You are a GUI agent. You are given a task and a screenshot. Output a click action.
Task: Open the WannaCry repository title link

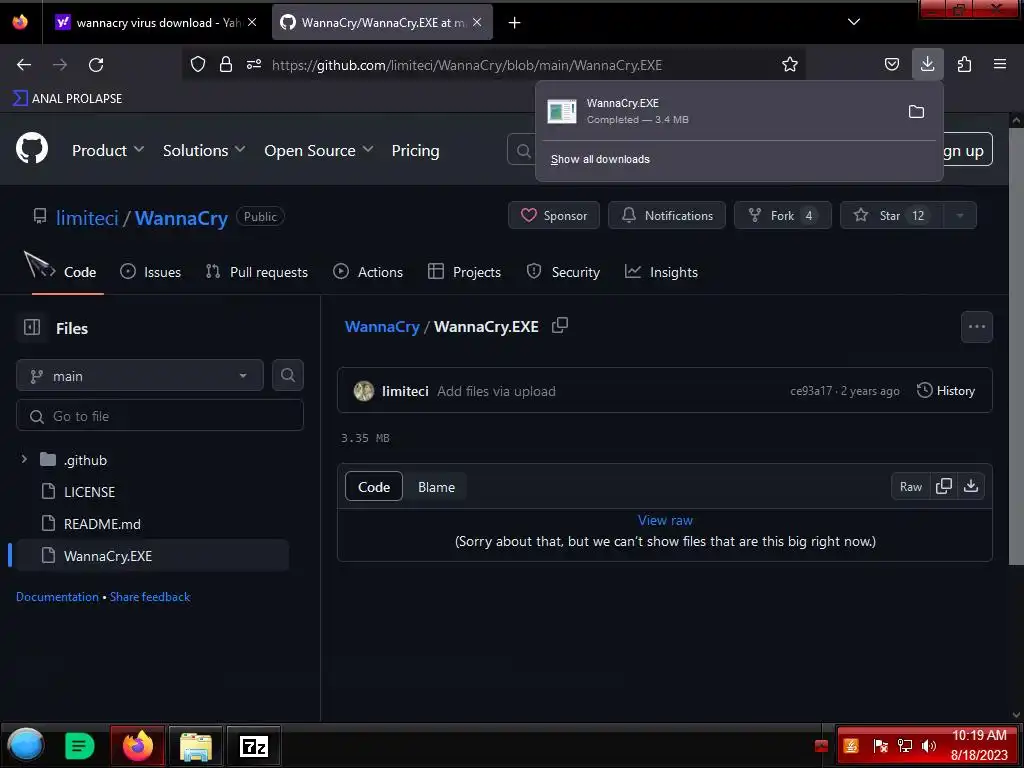coord(181,217)
